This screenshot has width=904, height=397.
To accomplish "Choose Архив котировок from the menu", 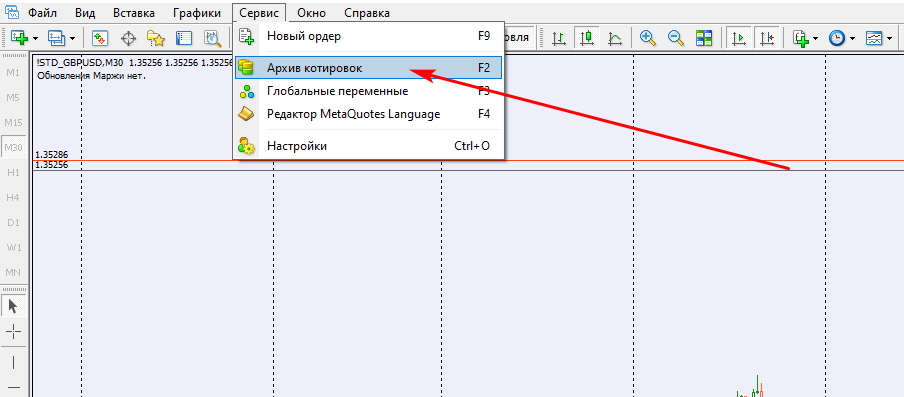I will (369, 68).
